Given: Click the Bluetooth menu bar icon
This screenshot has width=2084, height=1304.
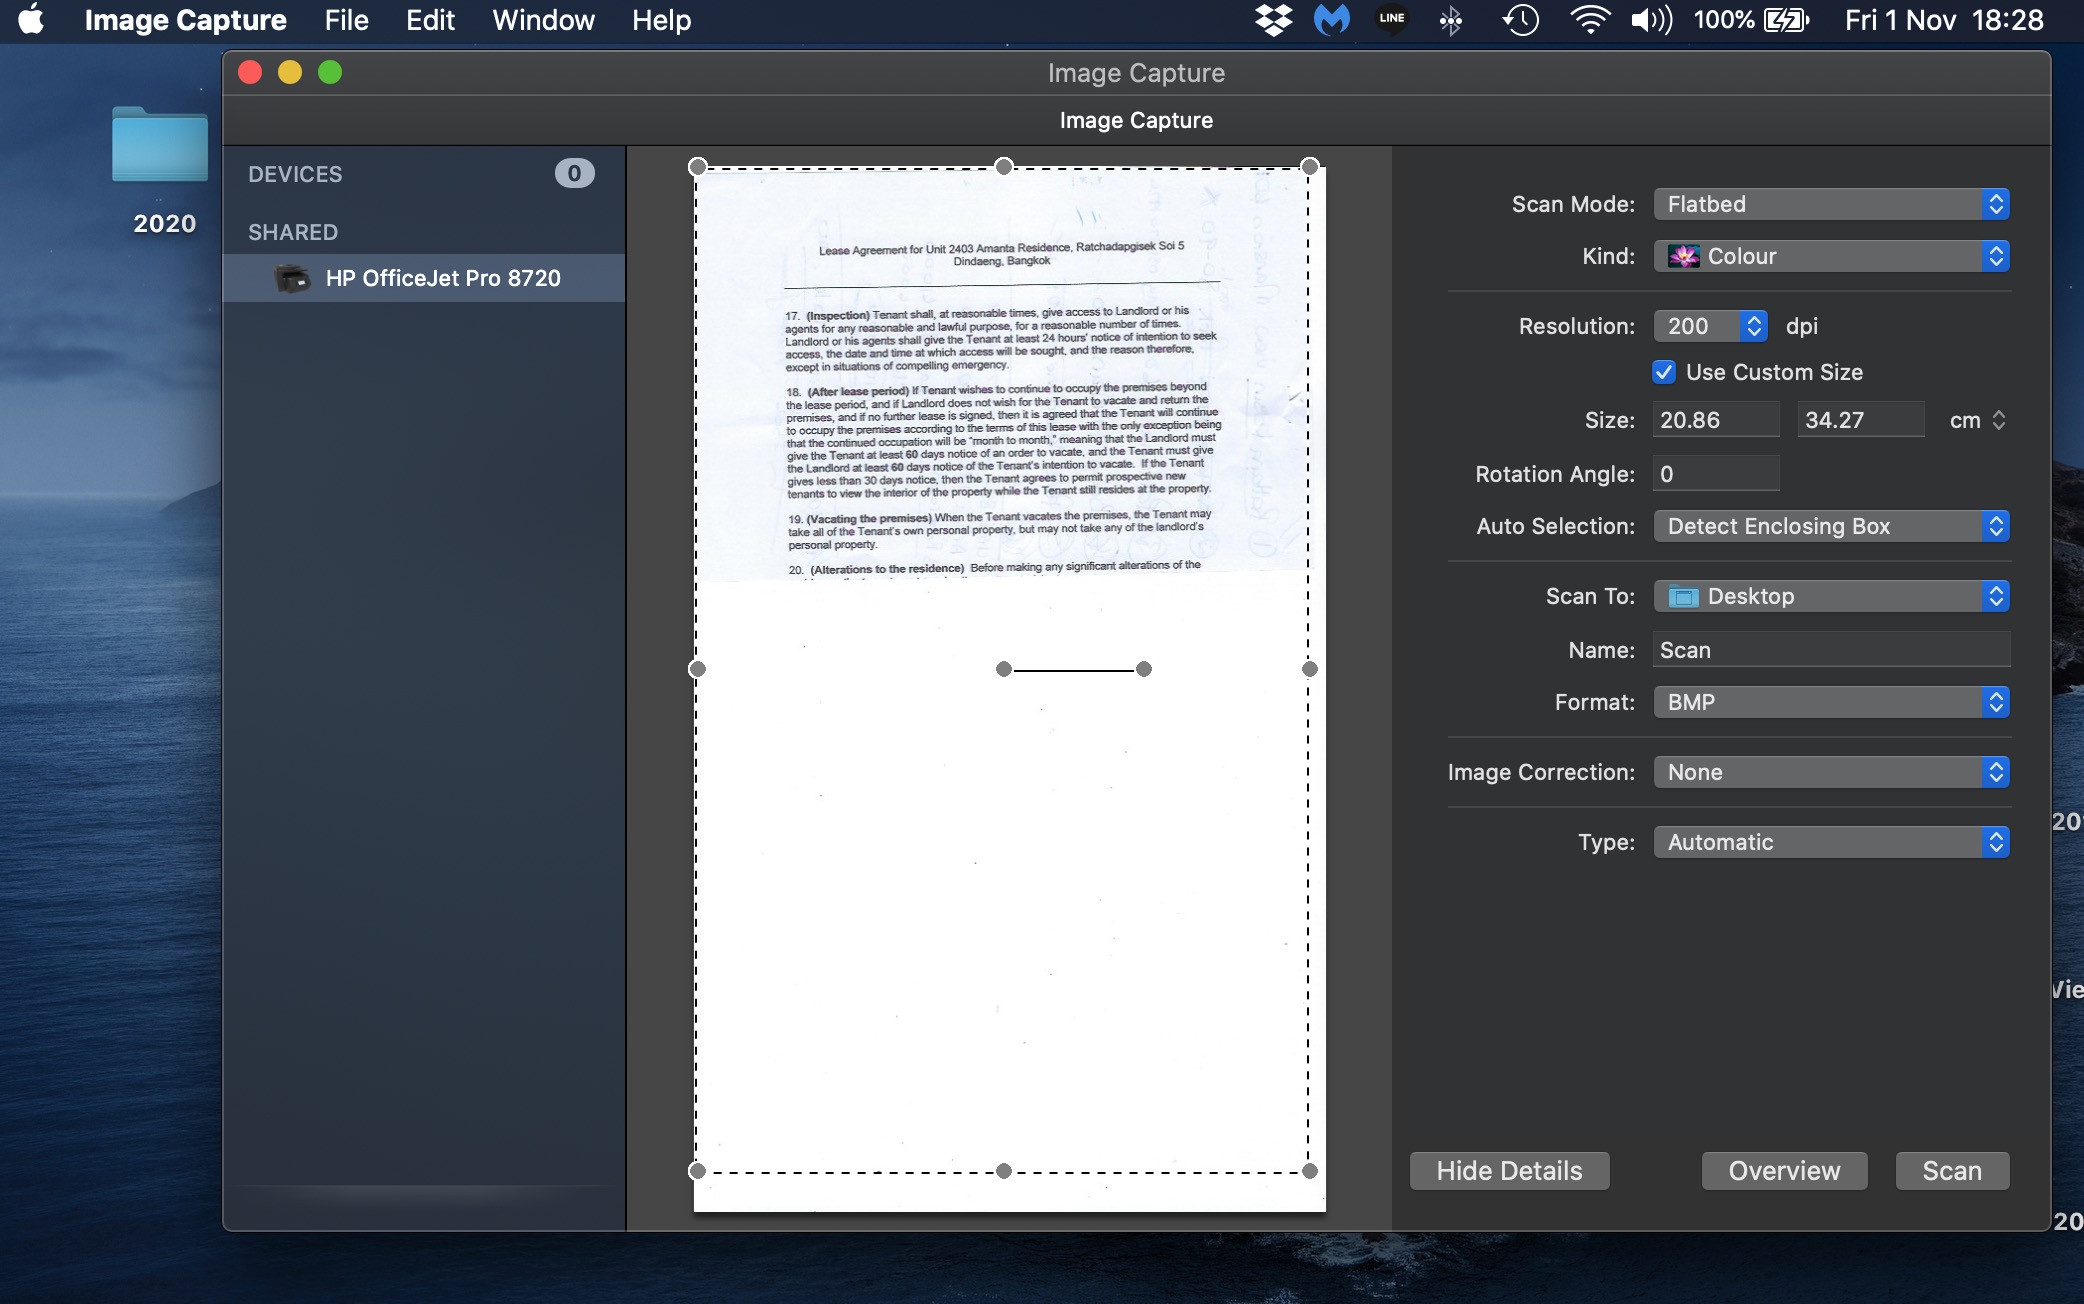Looking at the screenshot, I should (1450, 20).
